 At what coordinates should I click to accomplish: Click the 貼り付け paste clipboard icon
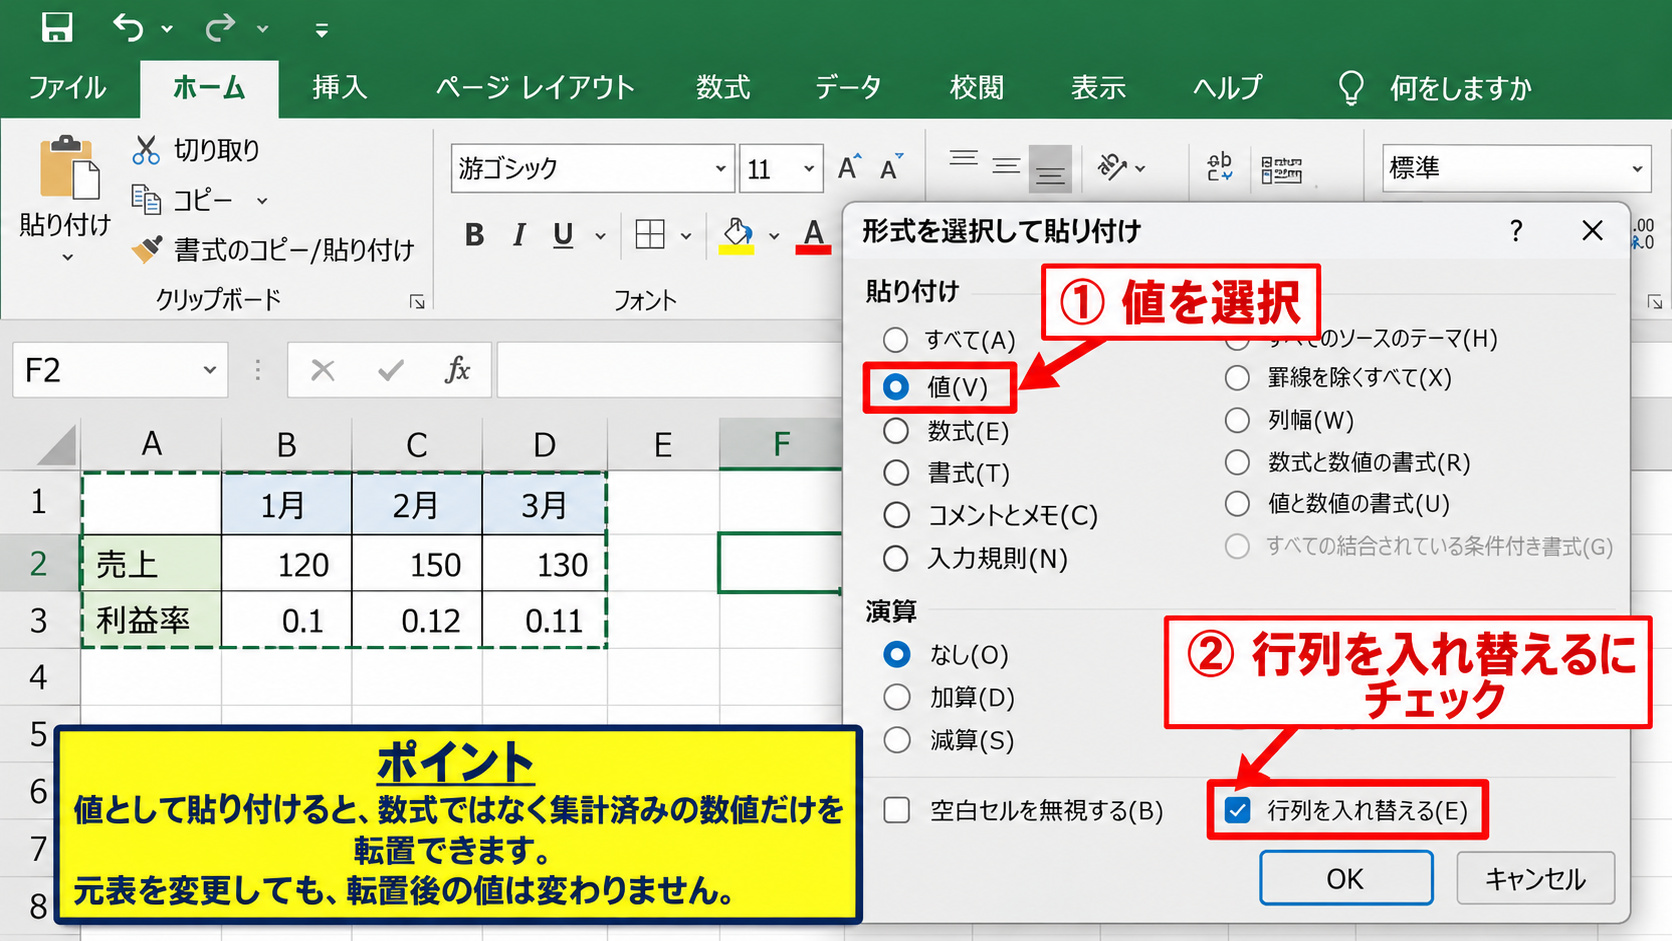tap(68, 167)
